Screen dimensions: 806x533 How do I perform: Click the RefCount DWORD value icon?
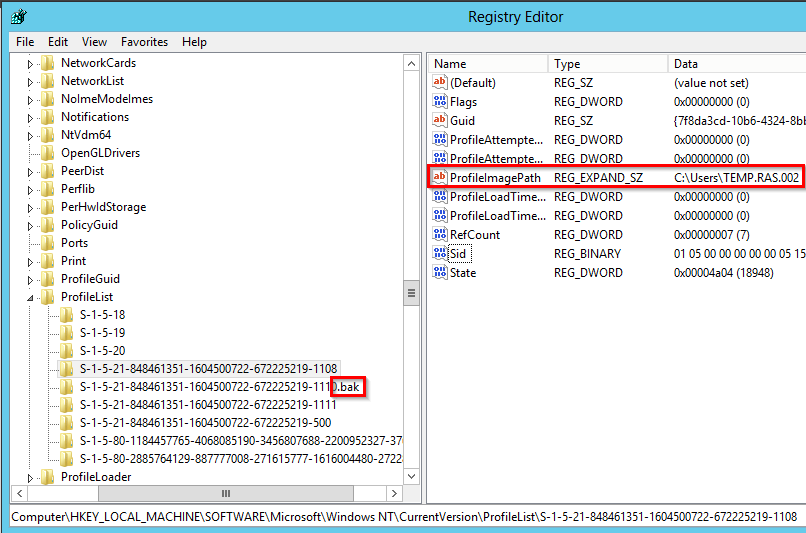[440, 235]
